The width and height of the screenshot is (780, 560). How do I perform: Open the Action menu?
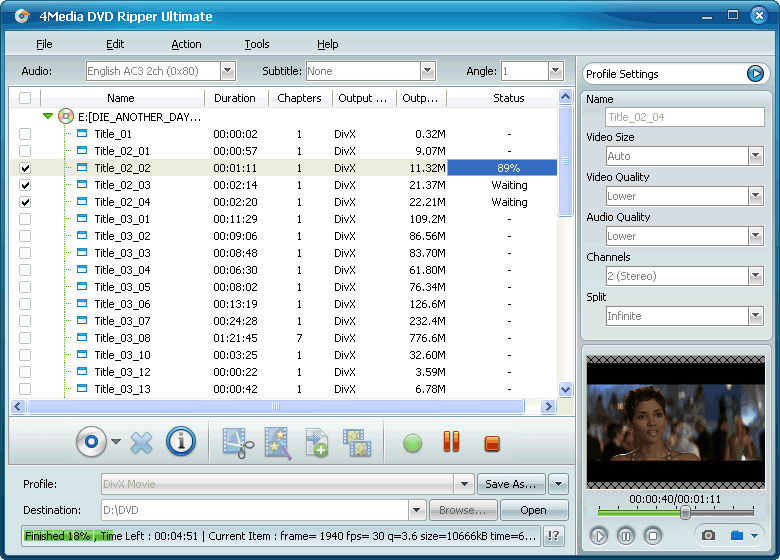186,44
